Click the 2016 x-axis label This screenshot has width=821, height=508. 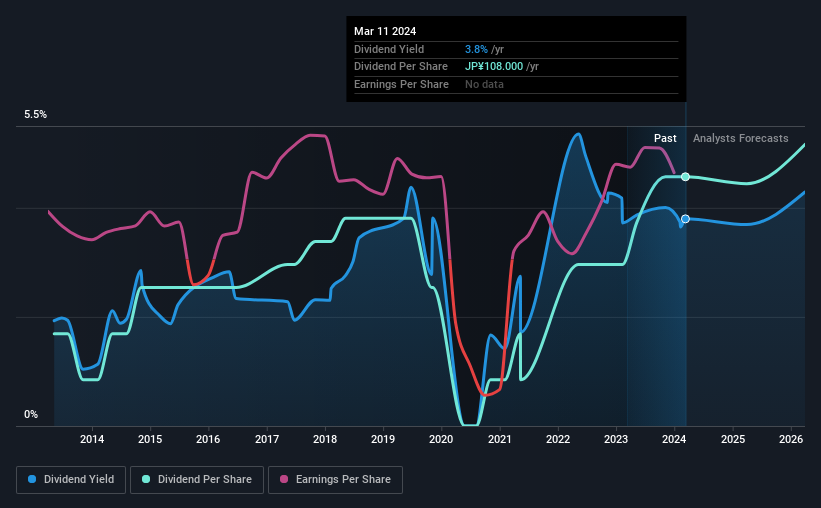(208, 439)
